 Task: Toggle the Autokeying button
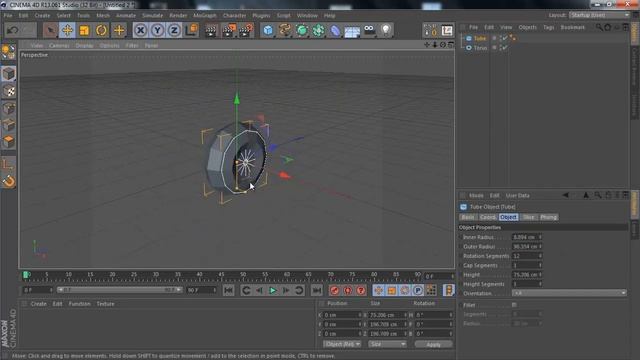pos(348,290)
